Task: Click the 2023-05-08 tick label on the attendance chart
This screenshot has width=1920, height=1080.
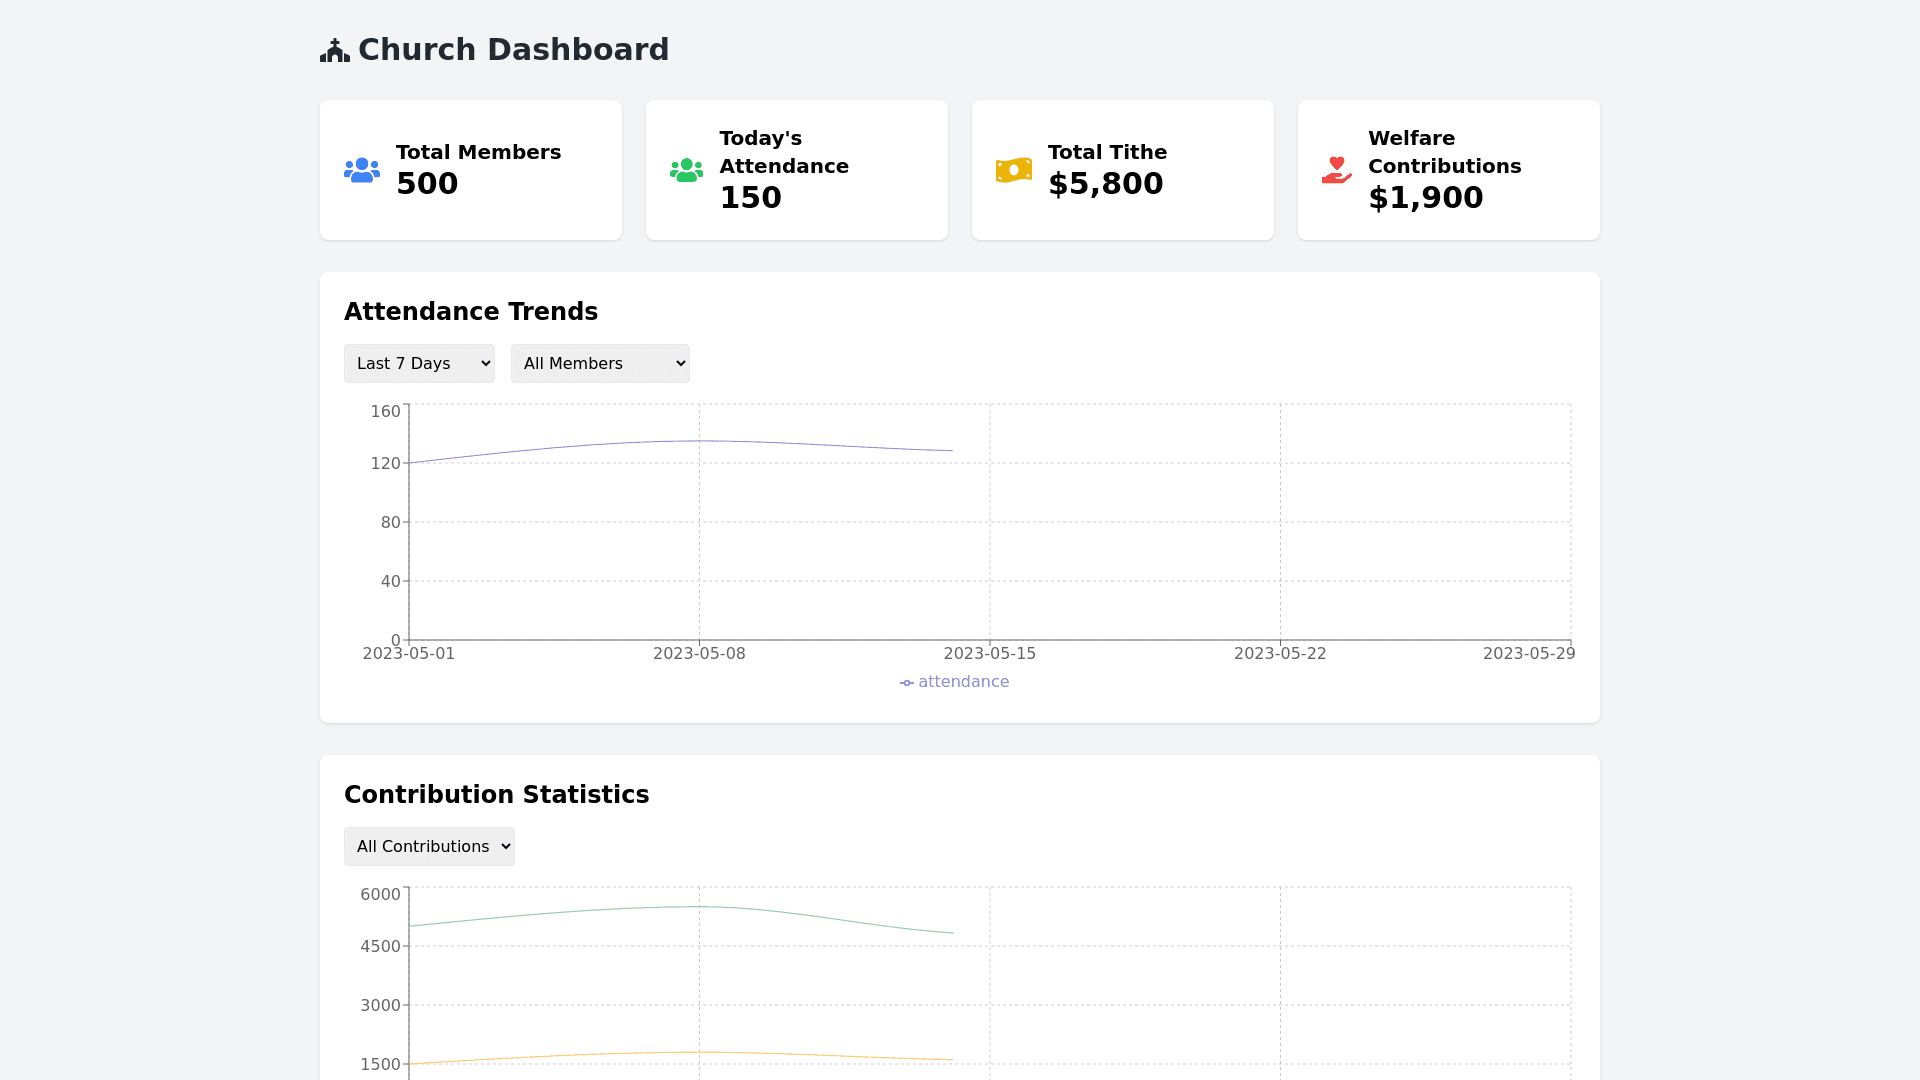Action: (699, 654)
